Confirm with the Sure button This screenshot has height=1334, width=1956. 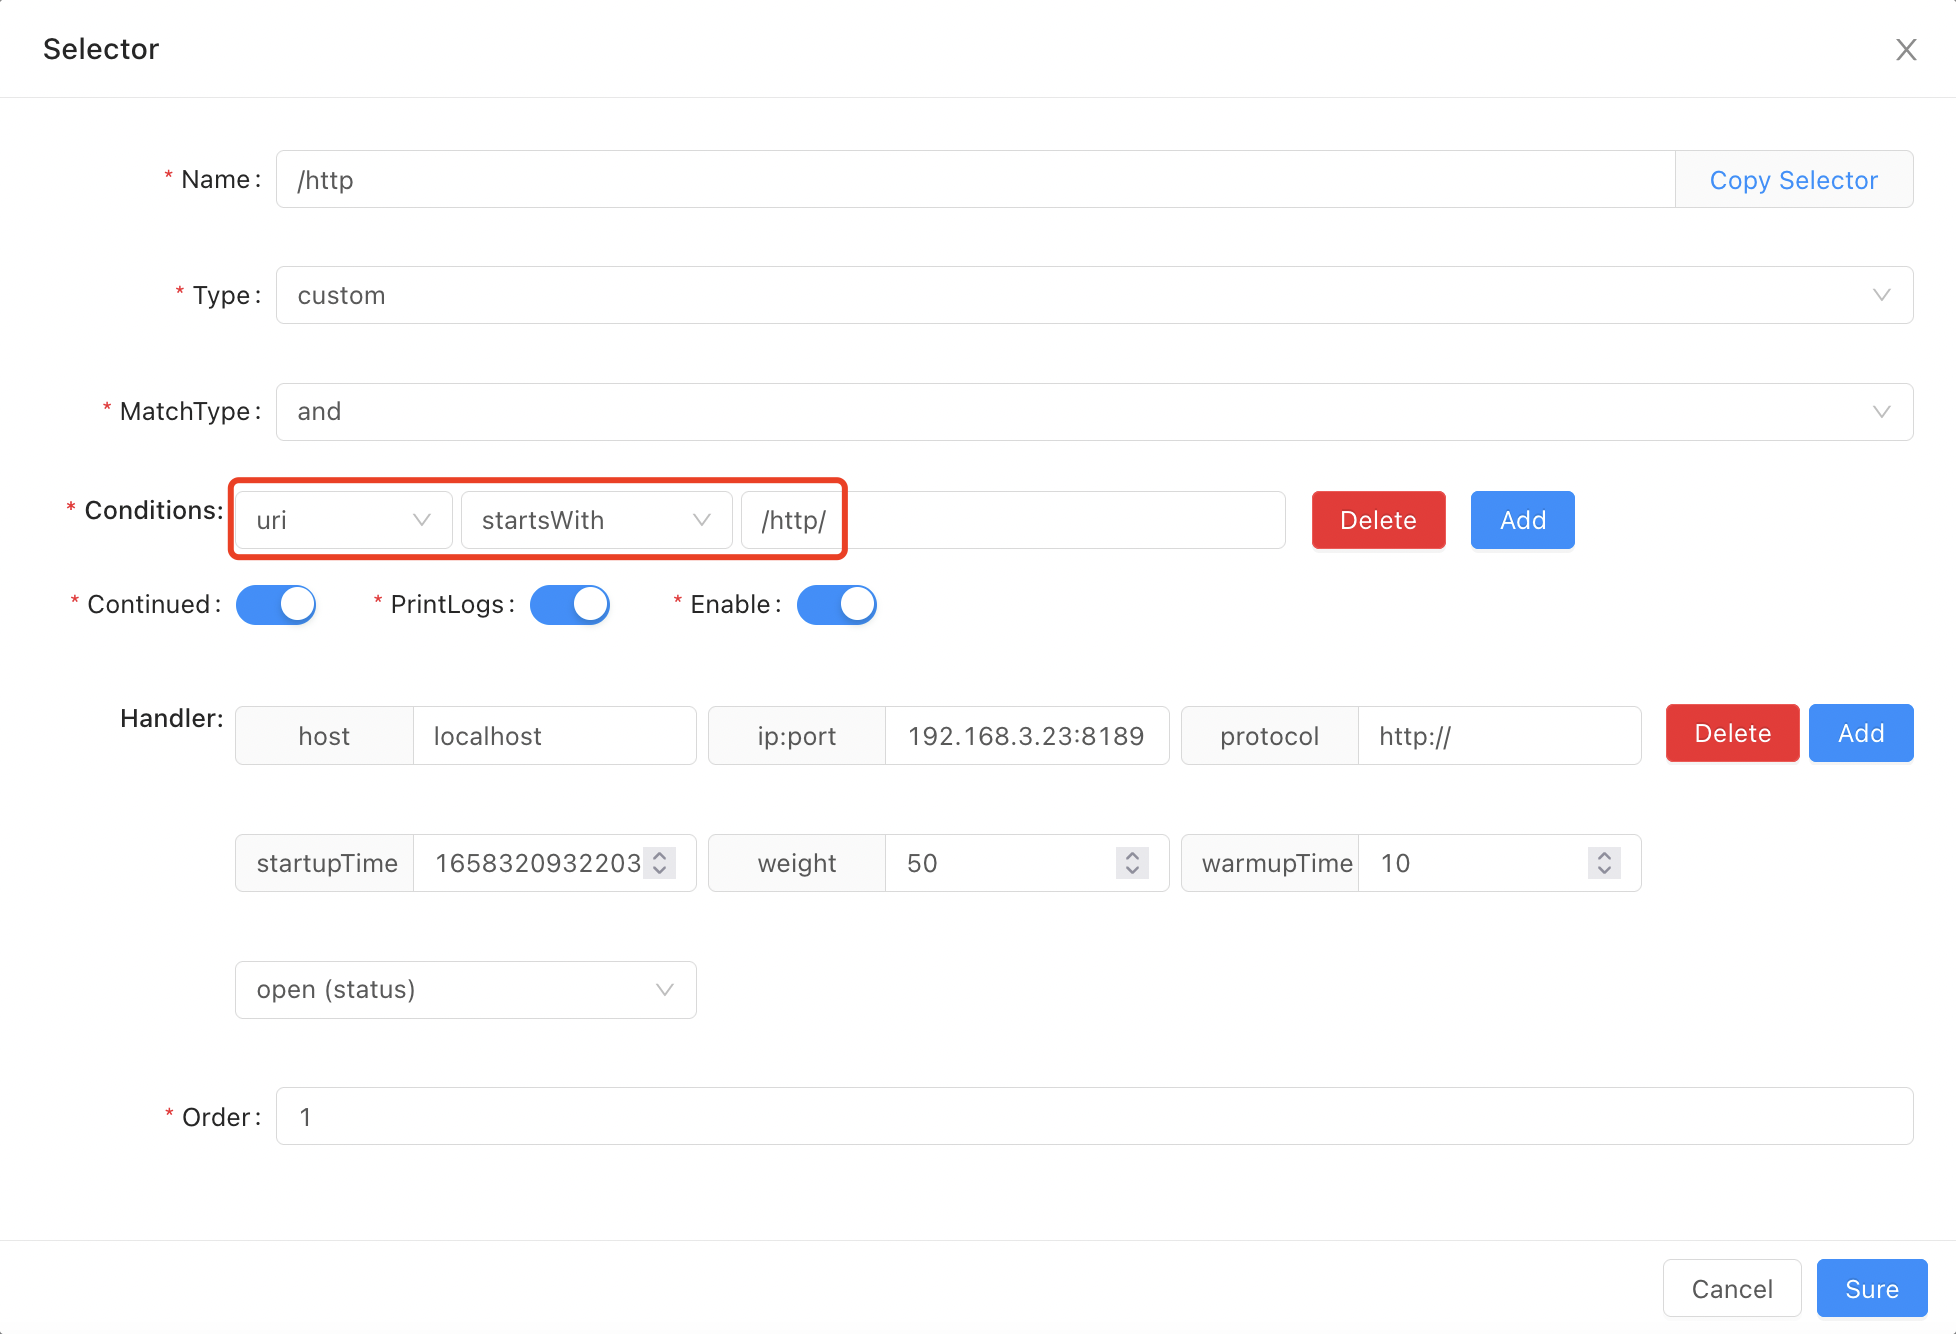pos(1871,1289)
